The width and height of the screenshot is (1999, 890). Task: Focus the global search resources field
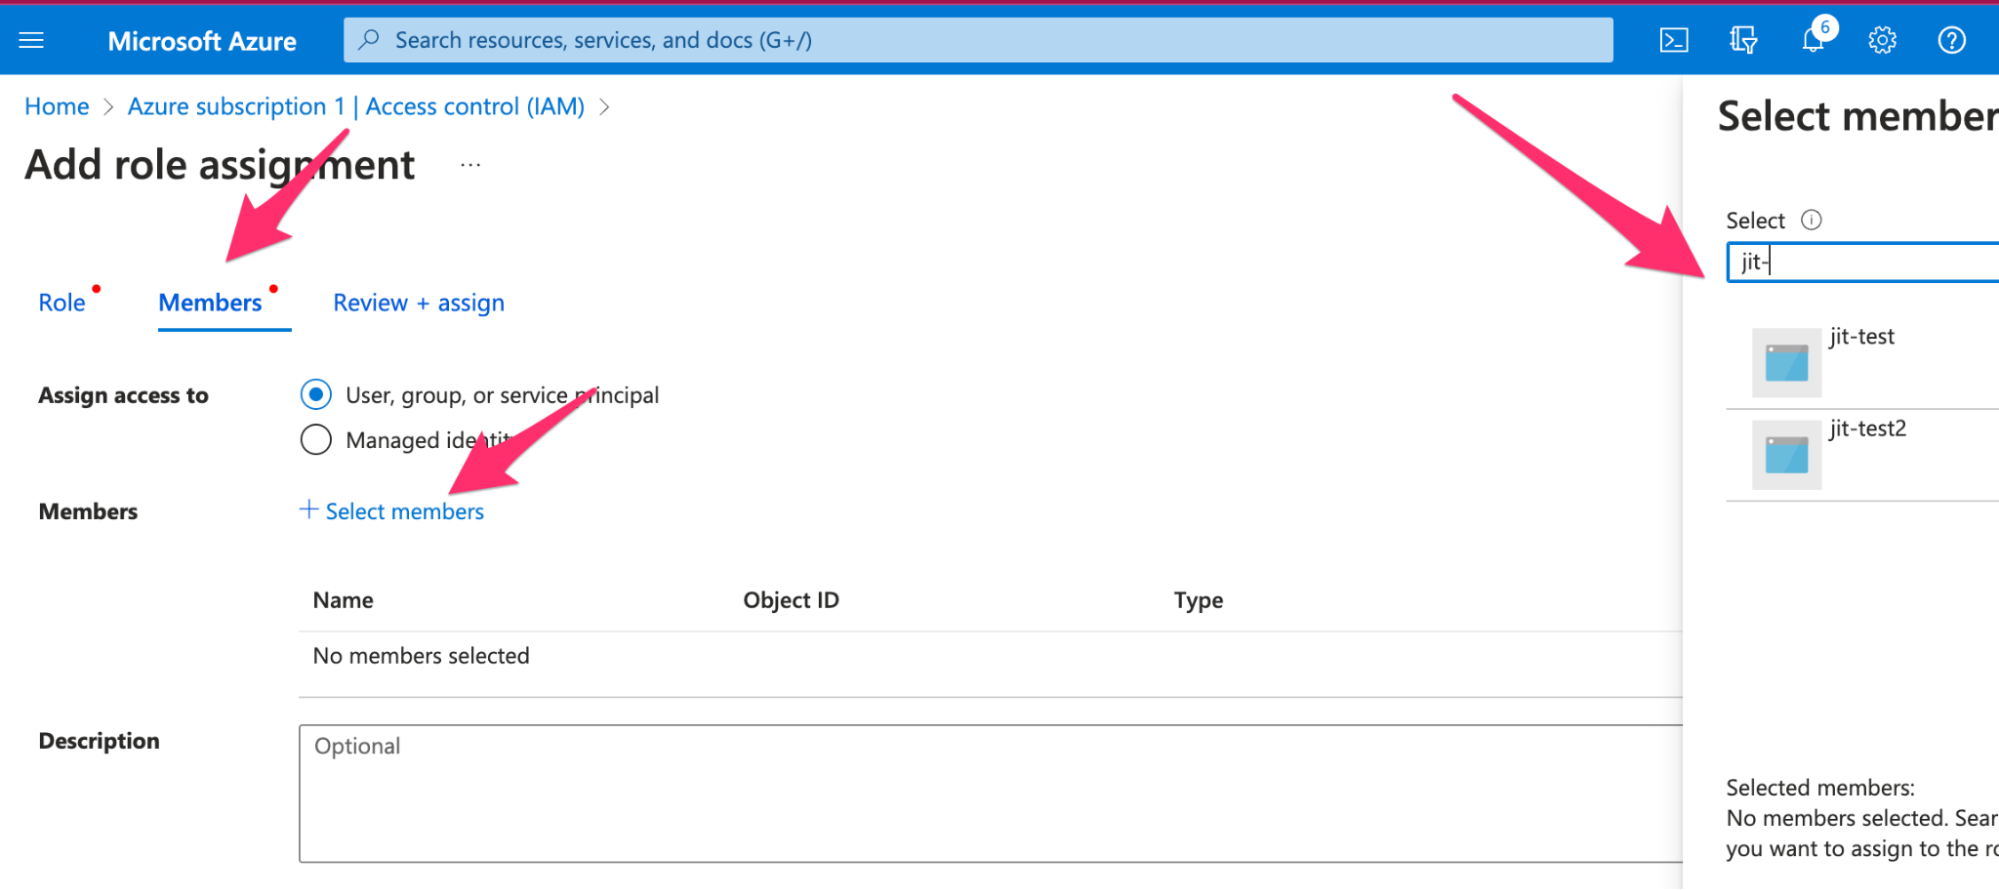tap(978, 40)
